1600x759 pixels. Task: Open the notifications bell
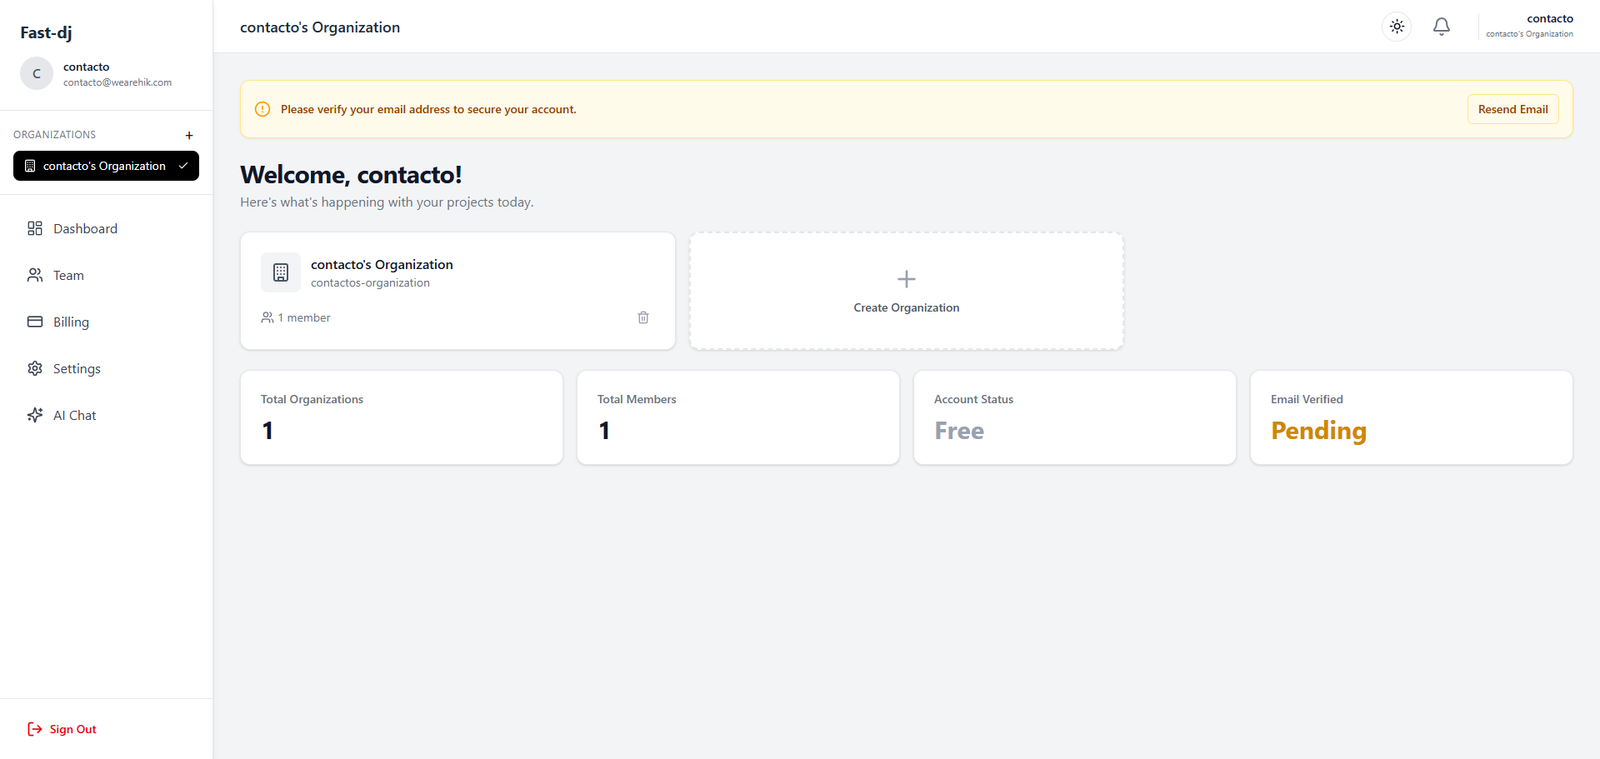[1441, 27]
